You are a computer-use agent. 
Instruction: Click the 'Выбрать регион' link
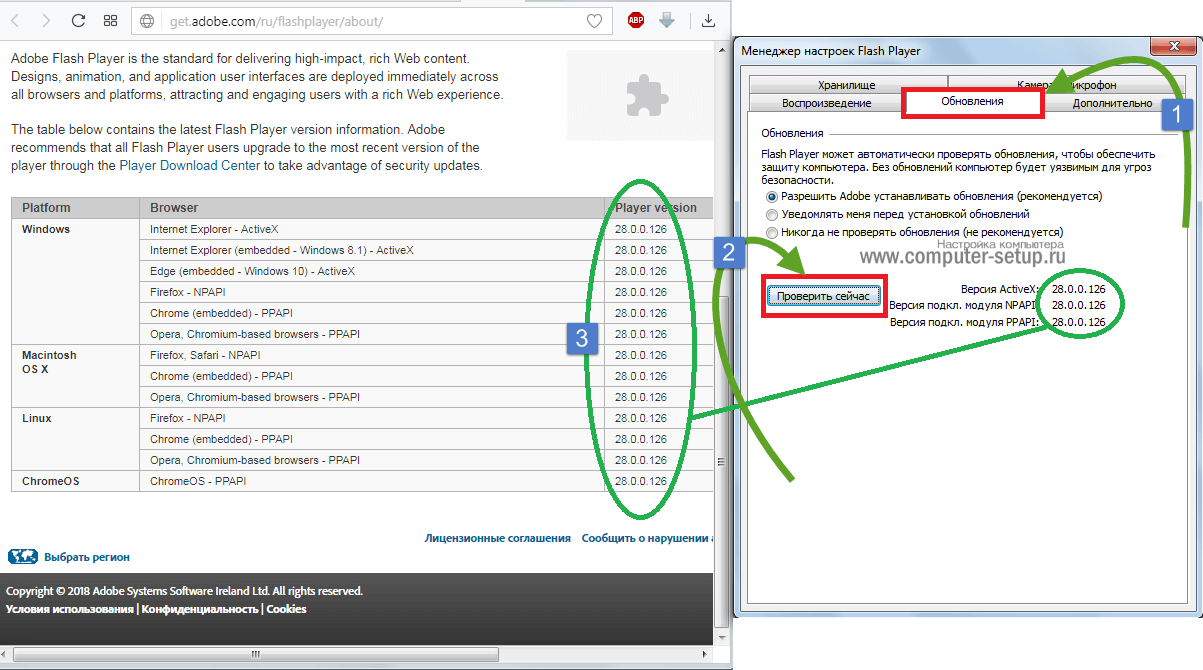tap(86, 557)
